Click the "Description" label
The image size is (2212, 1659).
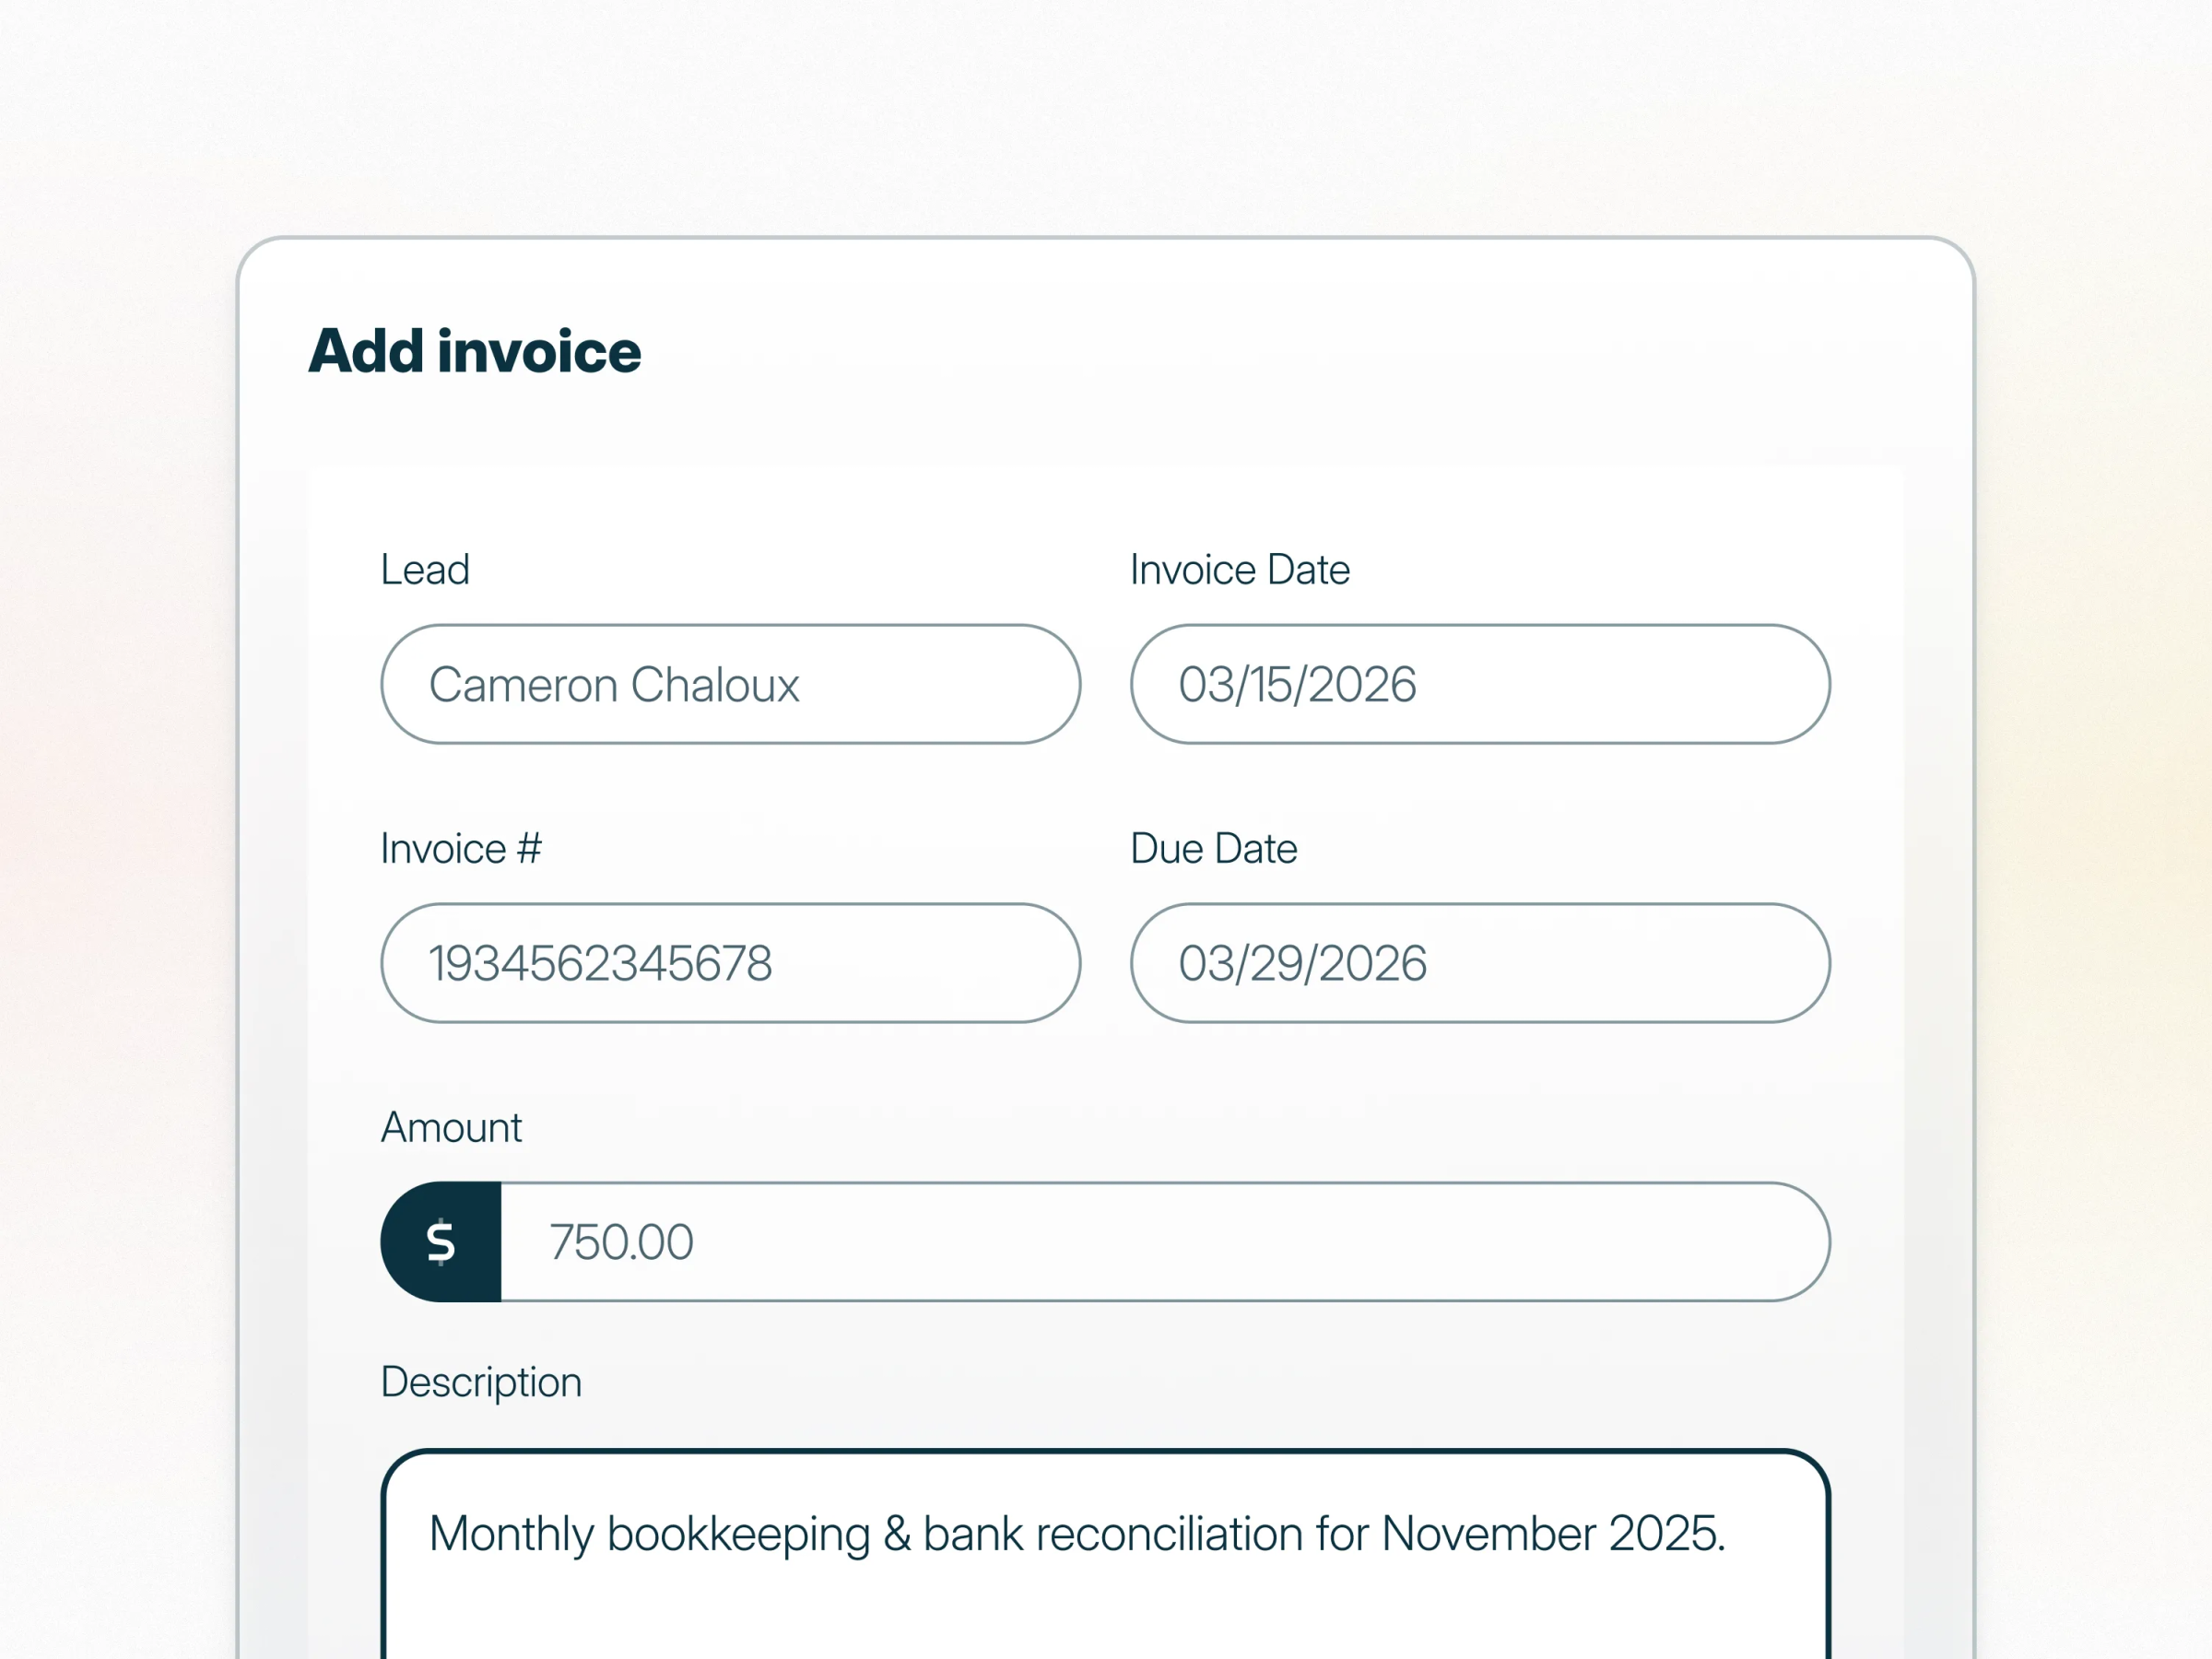(481, 1382)
